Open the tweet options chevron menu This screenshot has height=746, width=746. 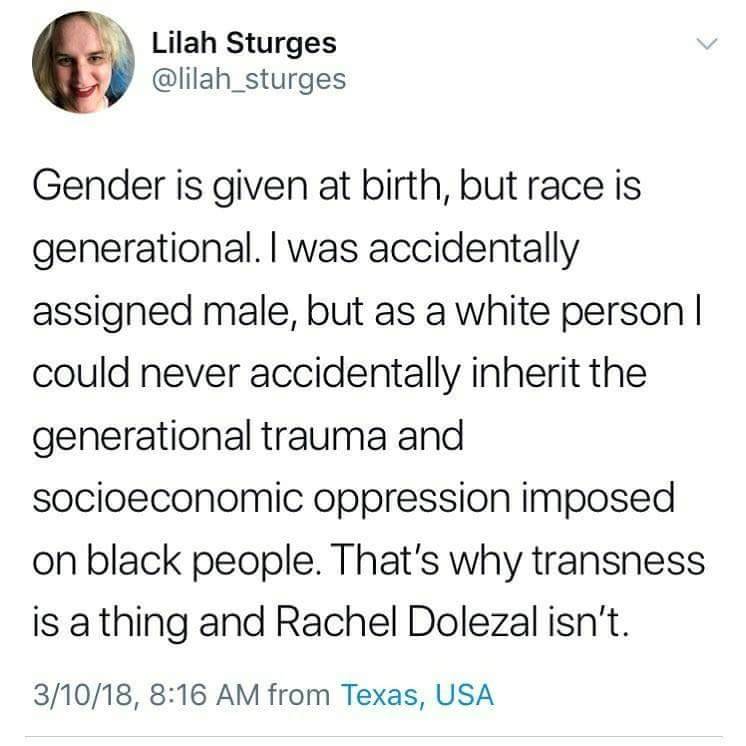click(707, 43)
